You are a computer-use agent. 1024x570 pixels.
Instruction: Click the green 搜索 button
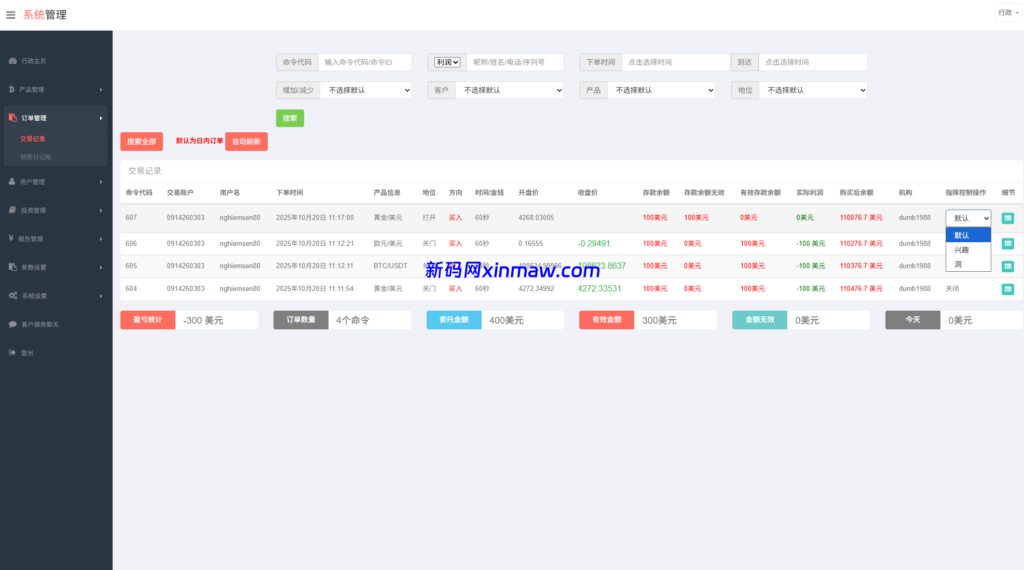[290, 118]
